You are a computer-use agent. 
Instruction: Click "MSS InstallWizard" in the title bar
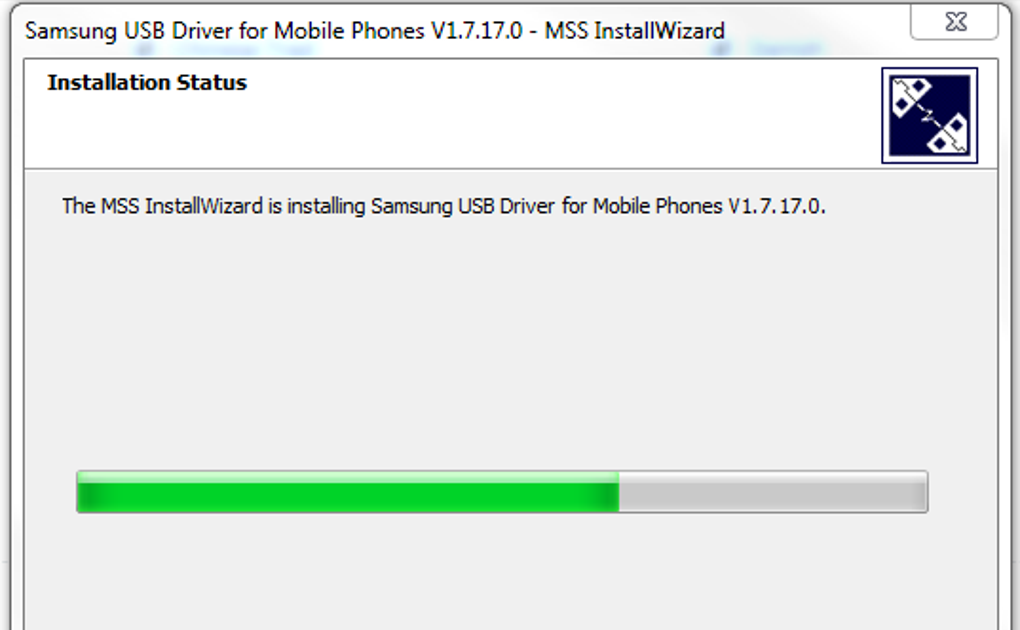point(634,31)
